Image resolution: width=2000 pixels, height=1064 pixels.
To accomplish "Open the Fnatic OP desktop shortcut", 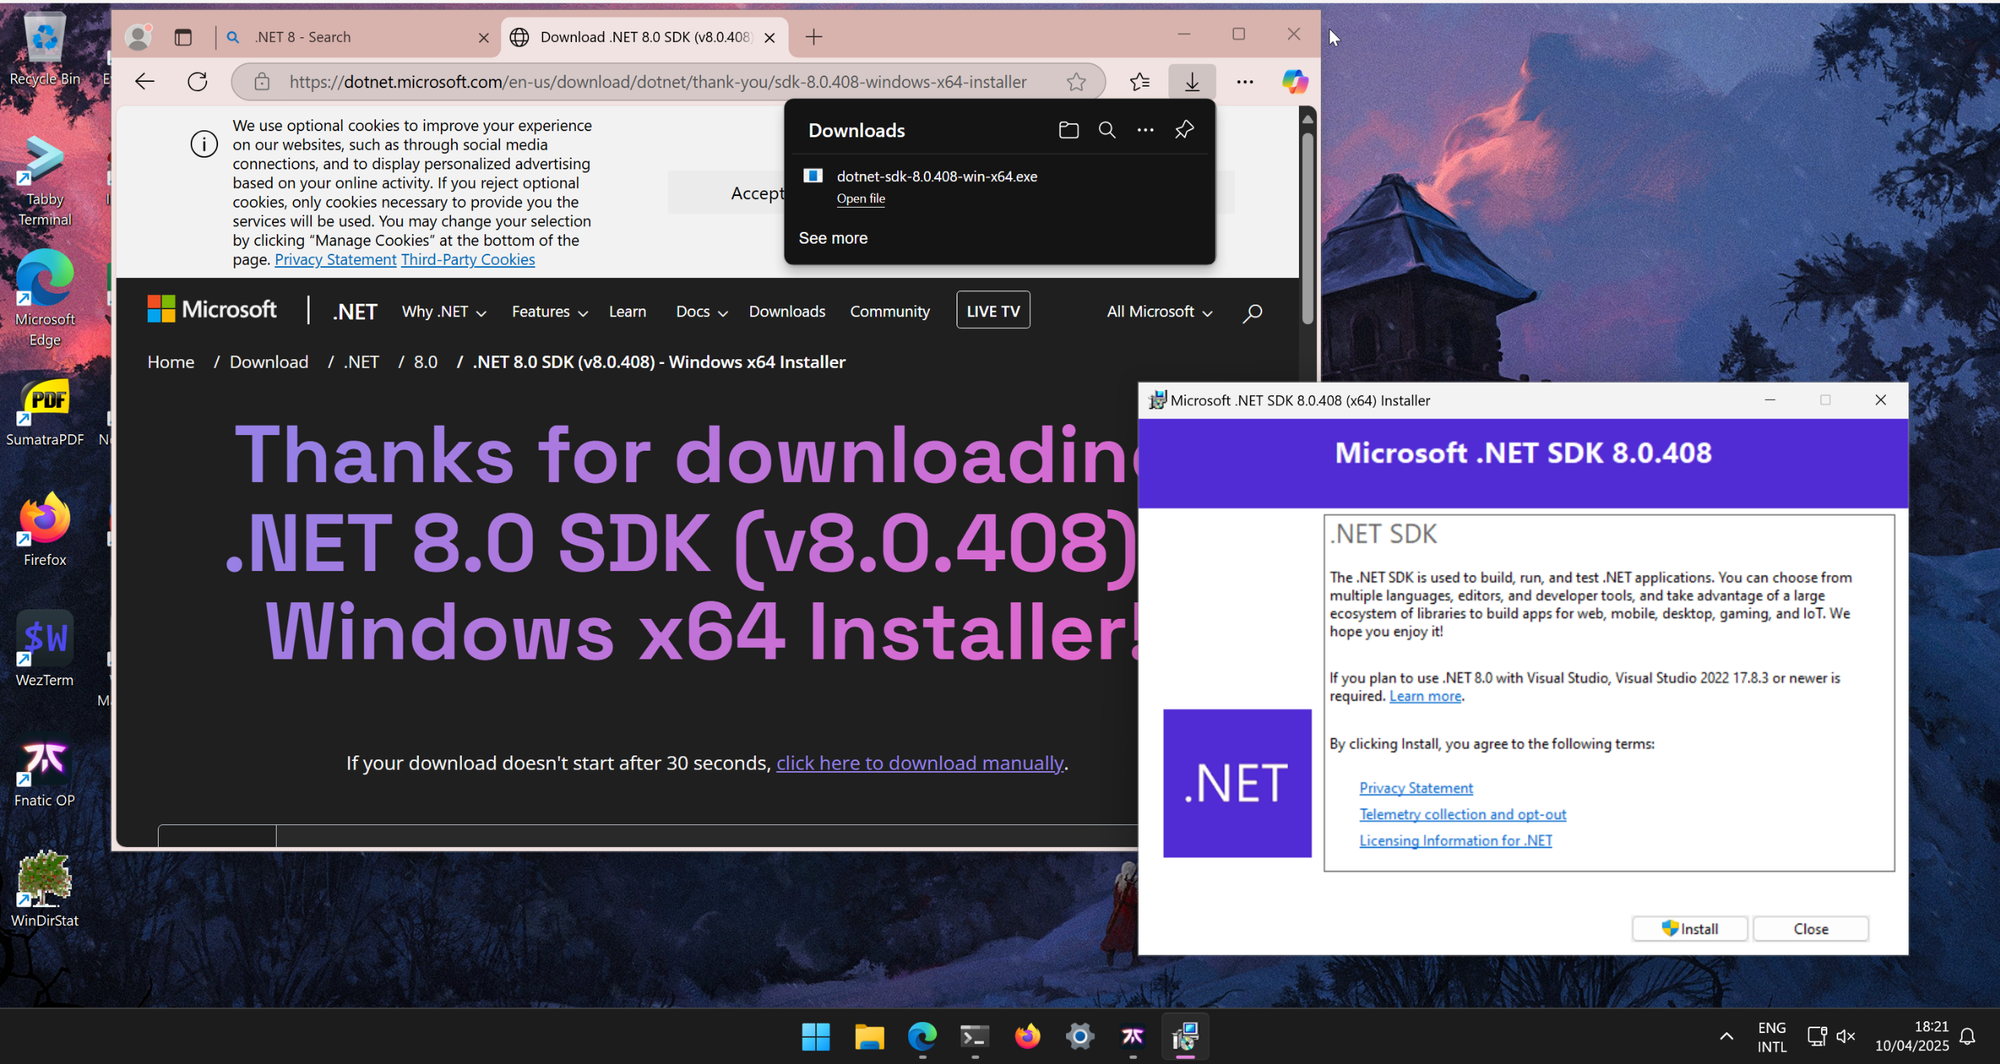I will coord(44,773).
